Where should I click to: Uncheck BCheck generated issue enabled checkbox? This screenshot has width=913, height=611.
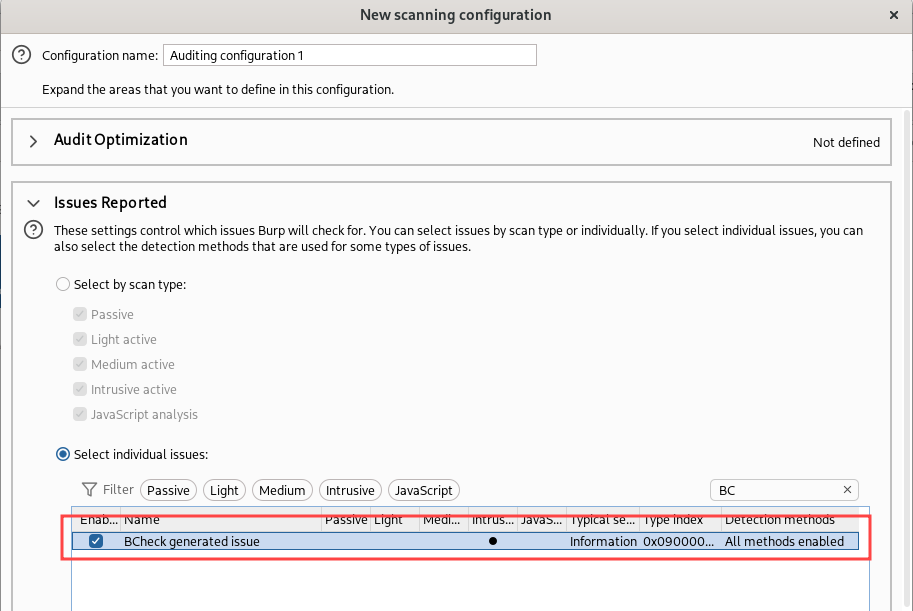[x=96, y=541]
